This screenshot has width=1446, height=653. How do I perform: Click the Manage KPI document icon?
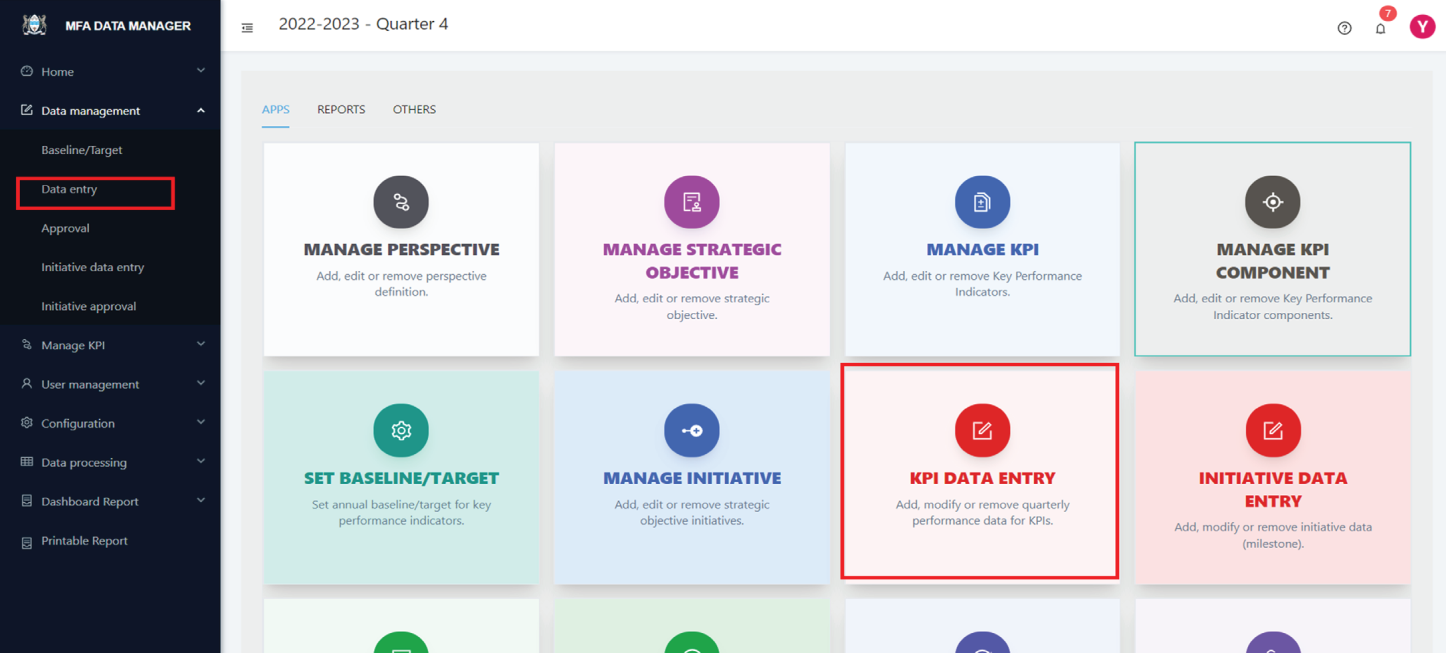(982, 202)
